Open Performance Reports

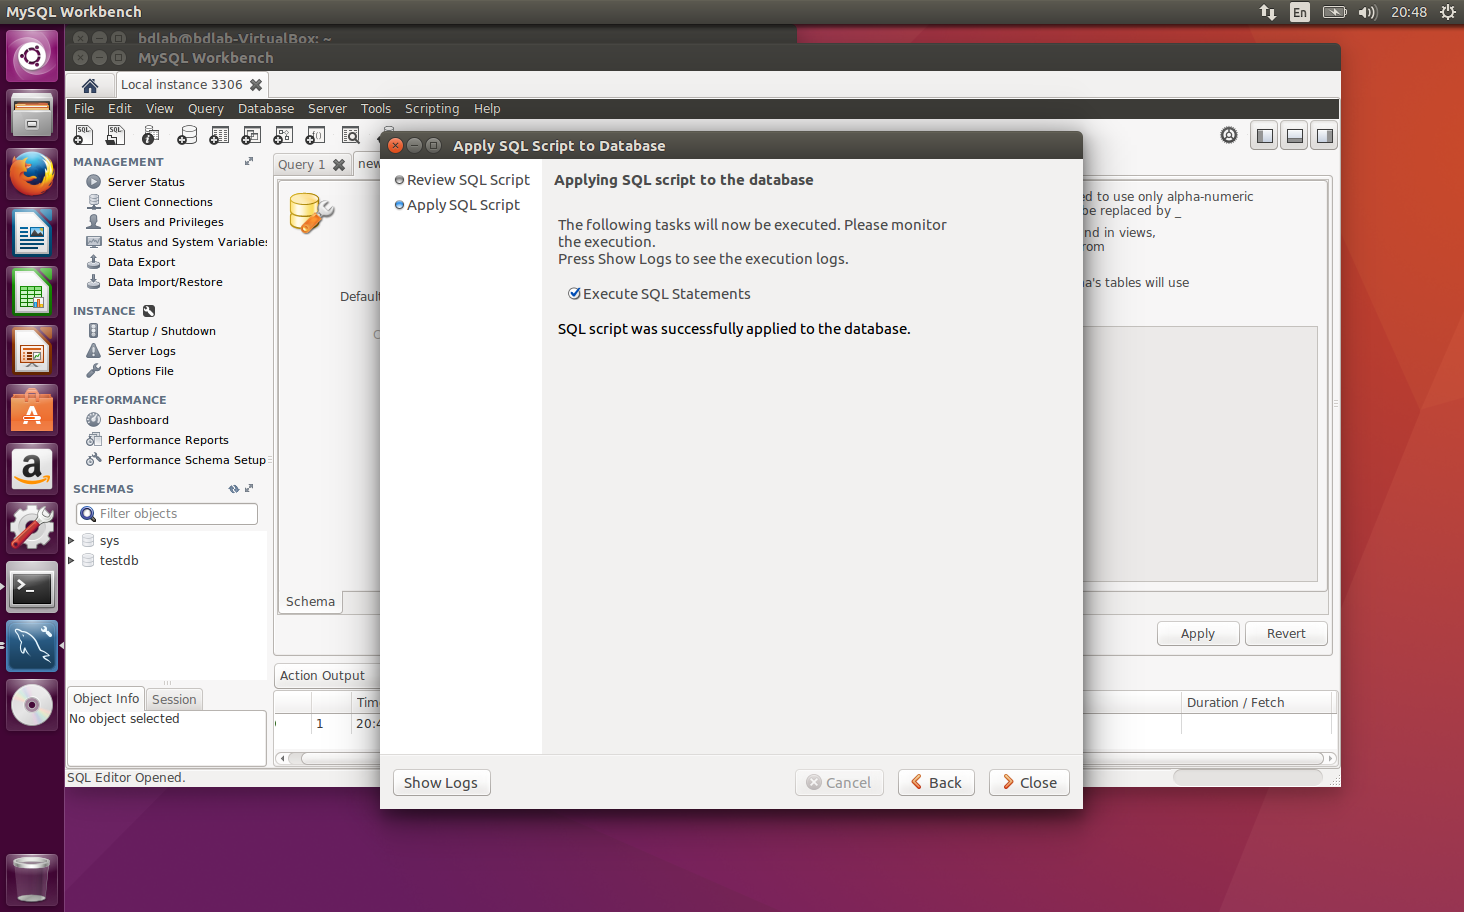[168, 440]
